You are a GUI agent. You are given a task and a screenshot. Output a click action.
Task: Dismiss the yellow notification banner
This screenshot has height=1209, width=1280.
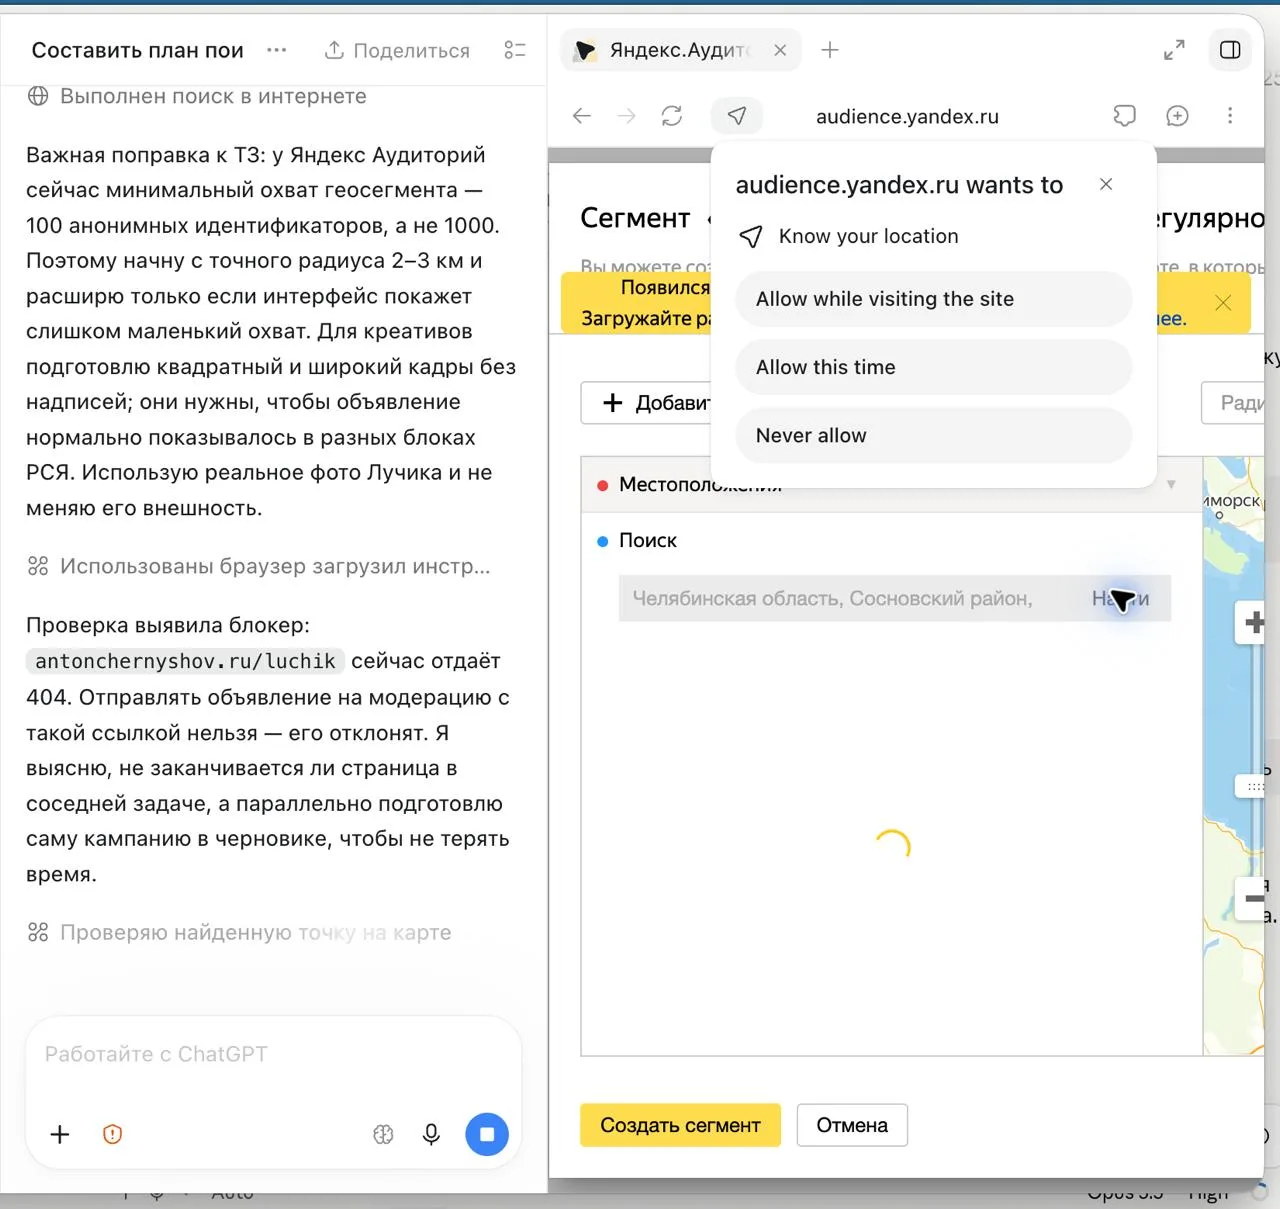coord(1223,302)
